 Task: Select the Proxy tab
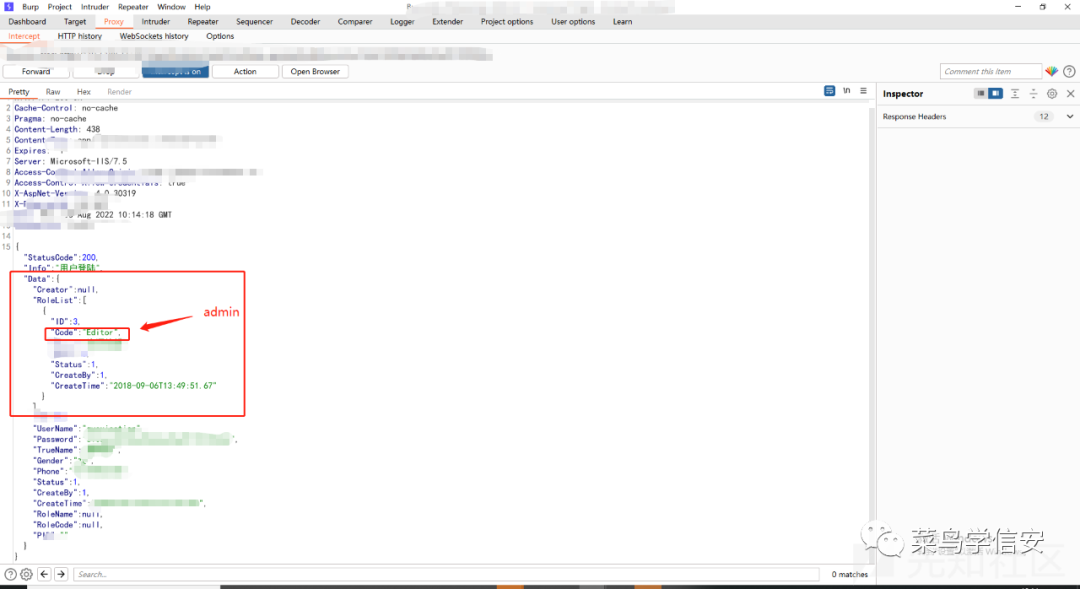114,21
